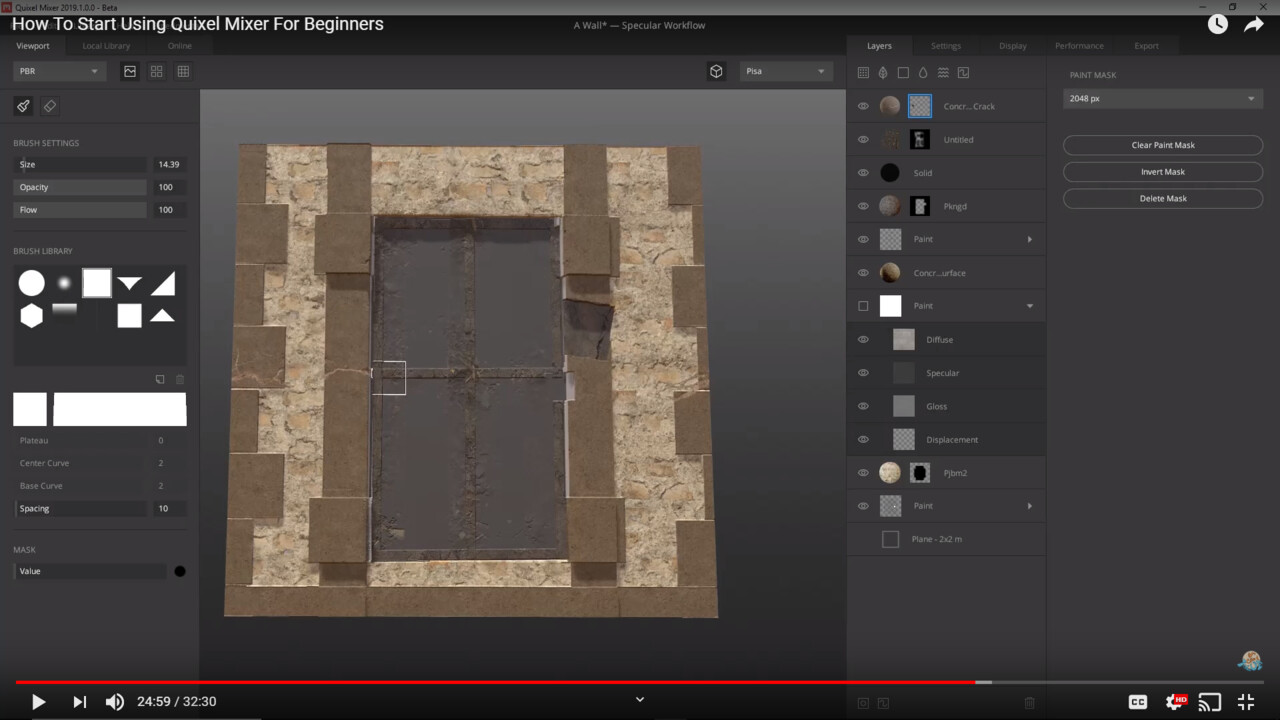Expand Paint layer above Concr...urface
The image size is (1280, 720).
click(1030, 239)
